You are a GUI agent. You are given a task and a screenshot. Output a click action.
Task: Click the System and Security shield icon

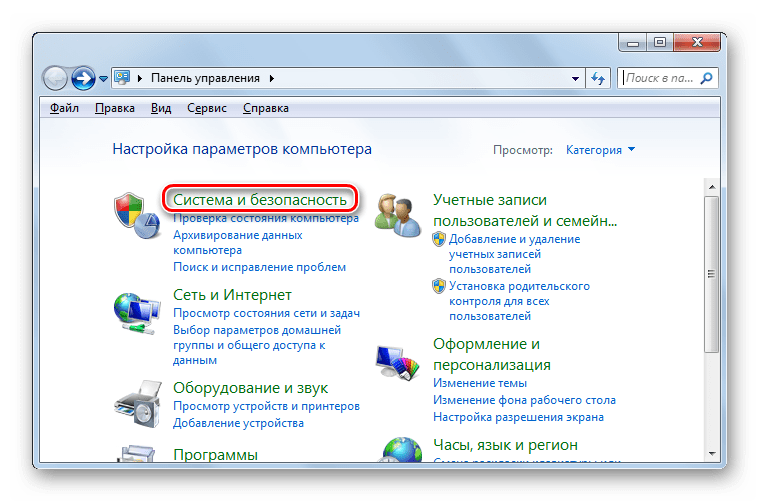tap(138, 215)
